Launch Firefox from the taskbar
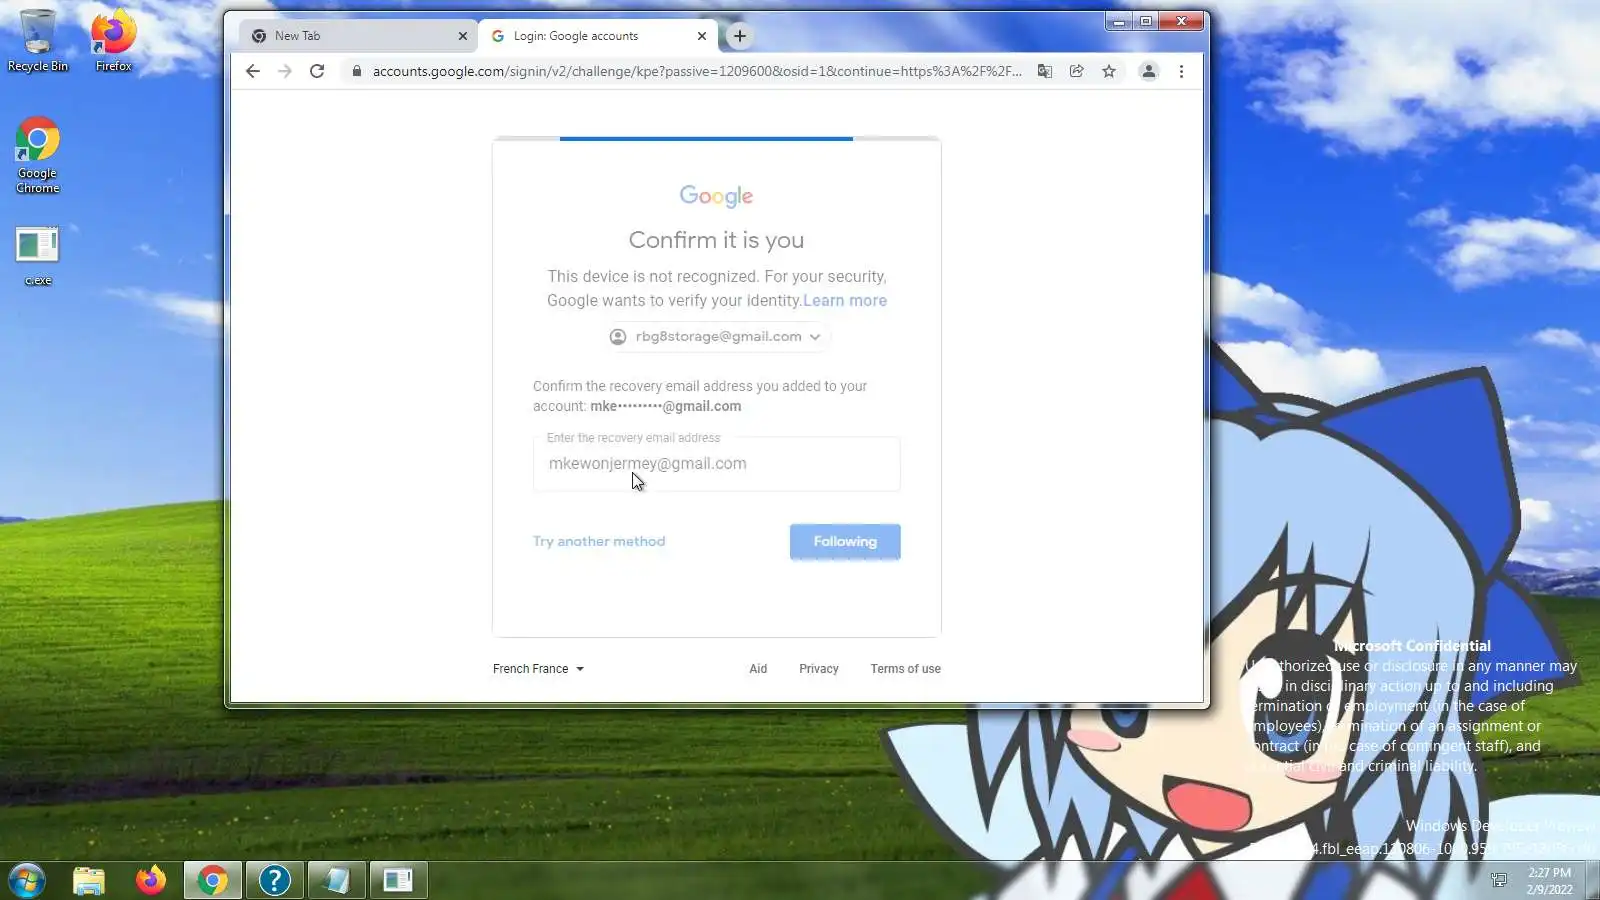 coord(151,880)
